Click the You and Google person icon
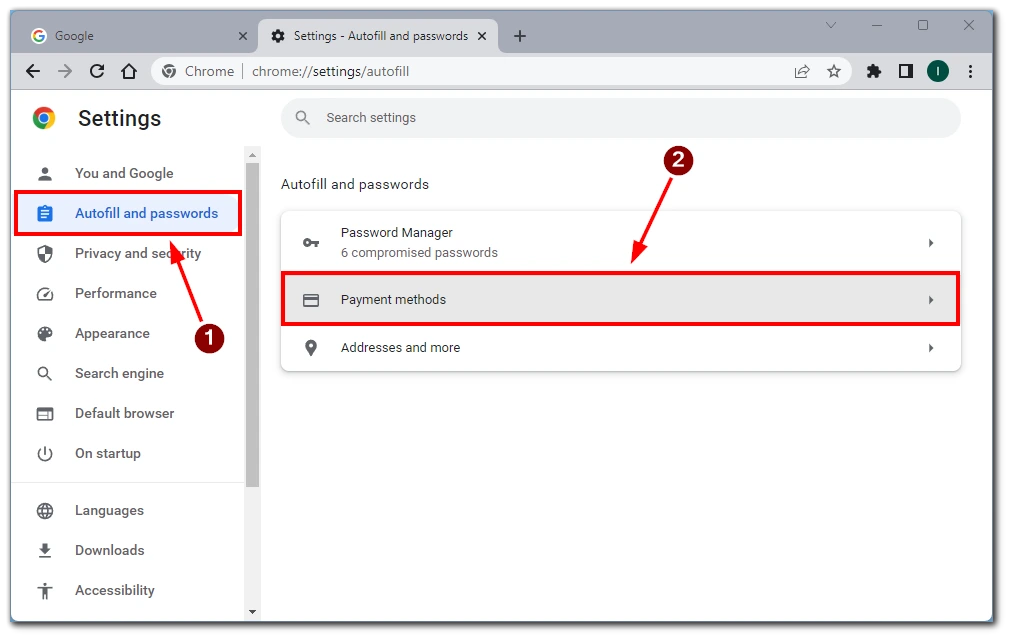The width and height of the screenshot is (1011, 640). 44,173
